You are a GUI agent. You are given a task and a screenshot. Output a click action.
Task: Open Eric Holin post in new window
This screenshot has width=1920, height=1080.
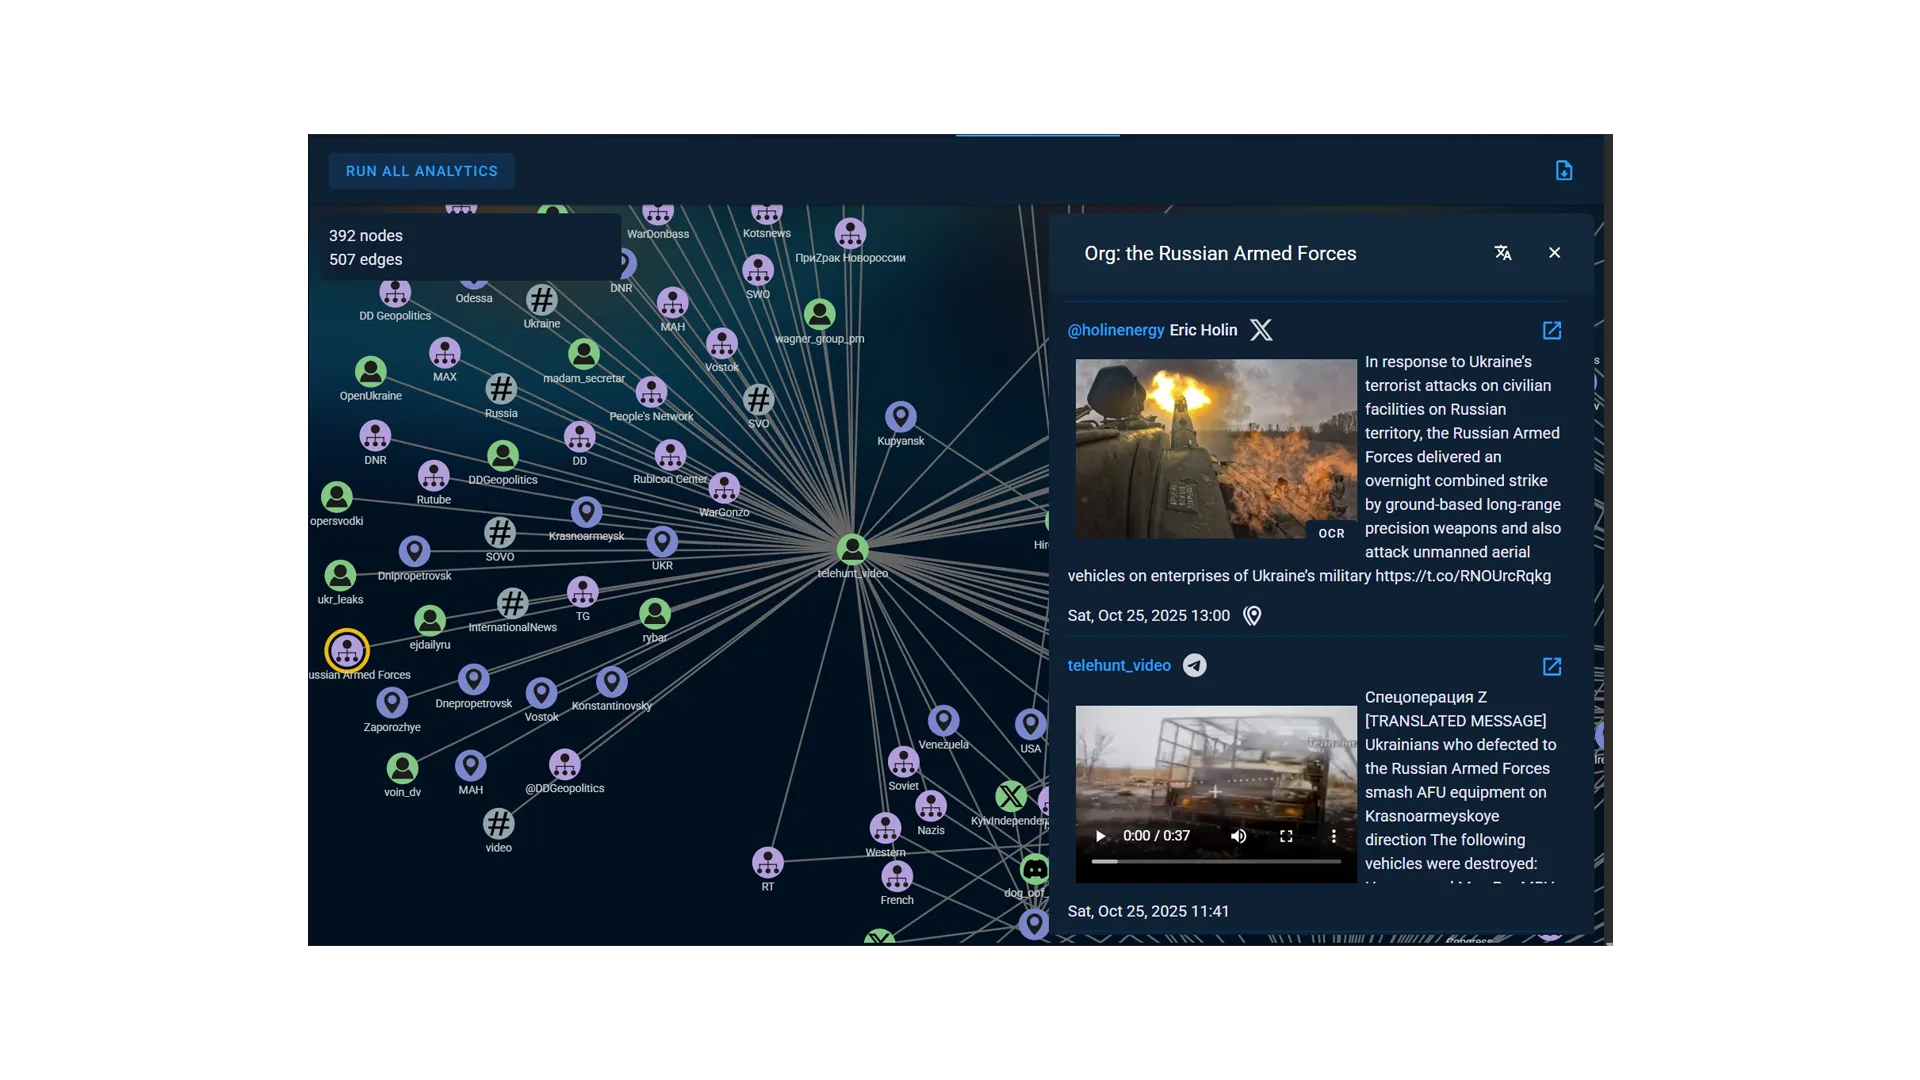coord(1551,331)
